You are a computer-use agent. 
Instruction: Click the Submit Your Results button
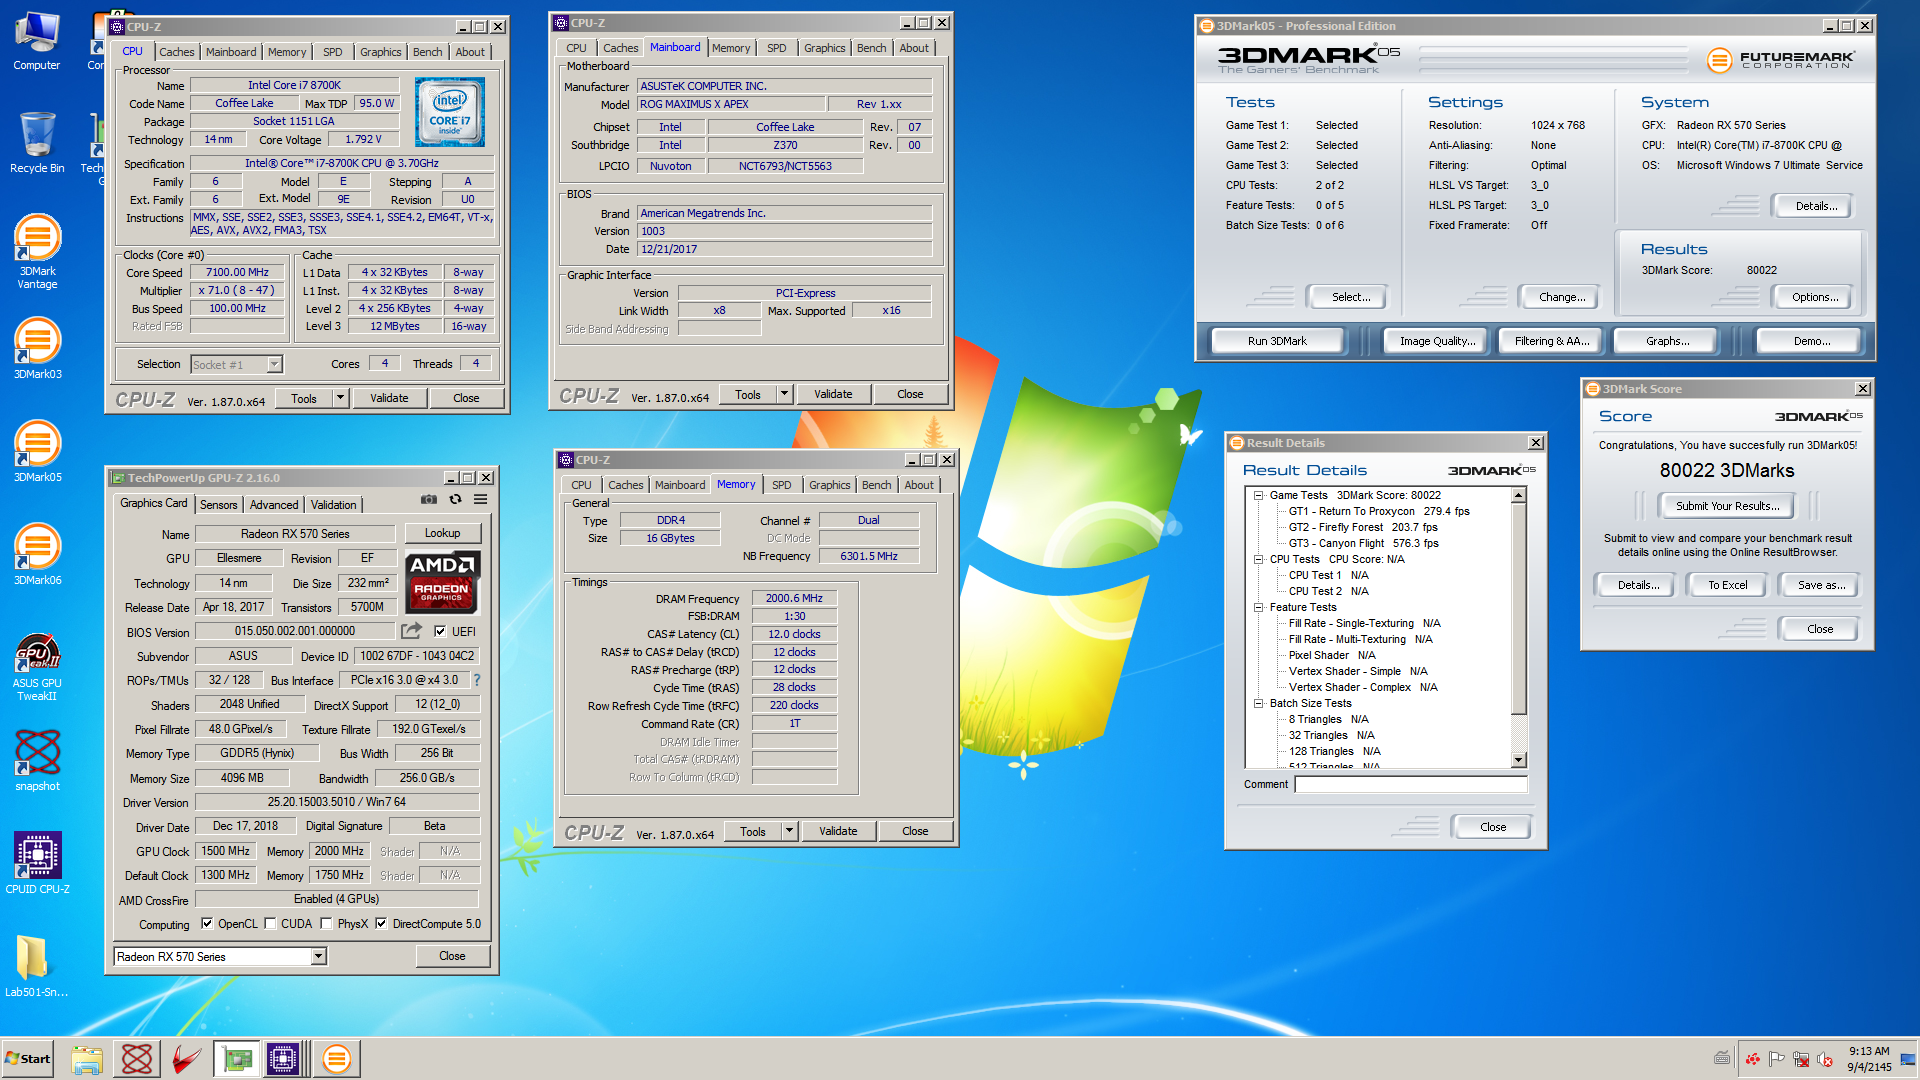[x=1727, y=506]
